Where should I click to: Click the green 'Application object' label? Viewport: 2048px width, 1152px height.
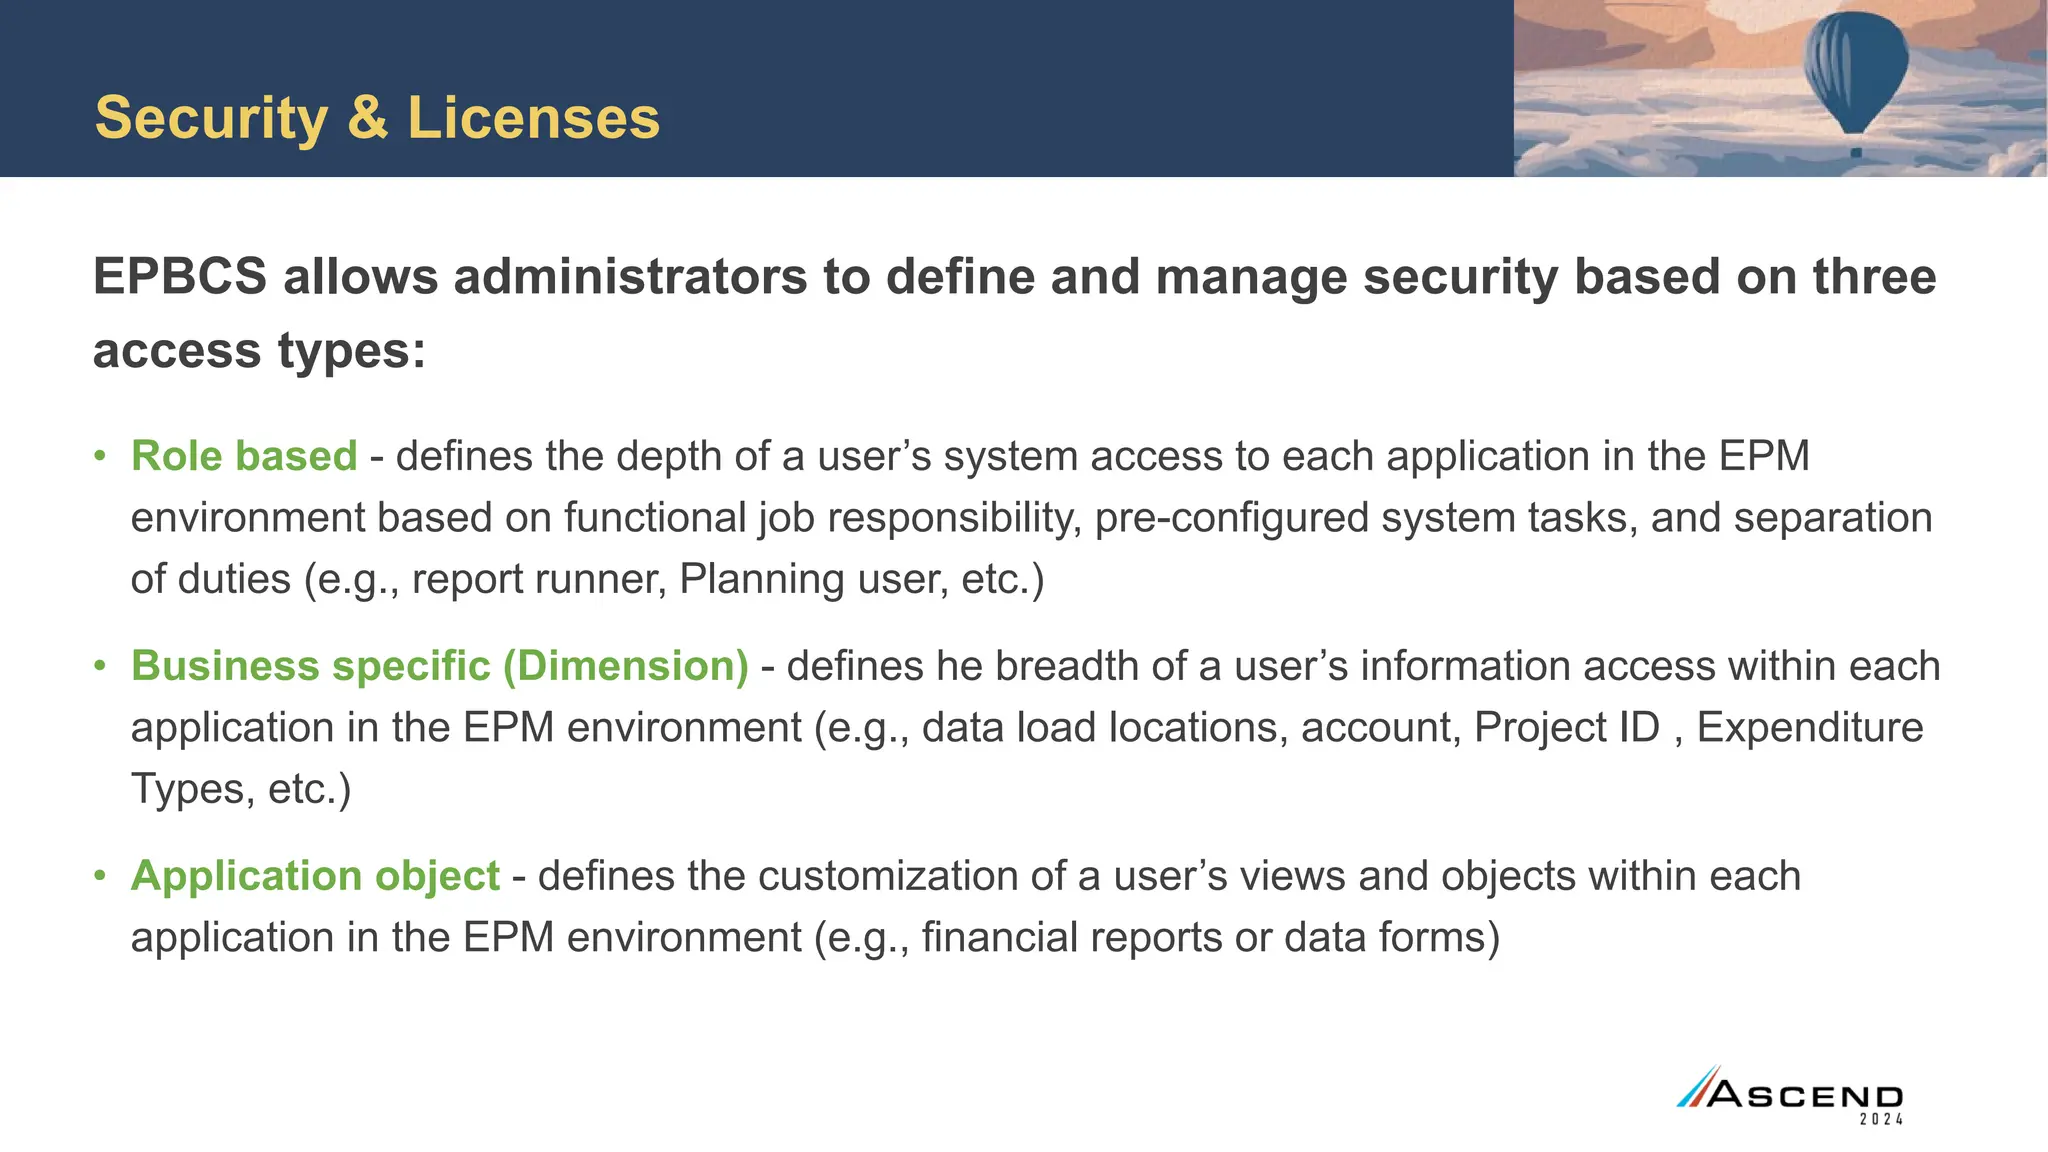(315, 876)
